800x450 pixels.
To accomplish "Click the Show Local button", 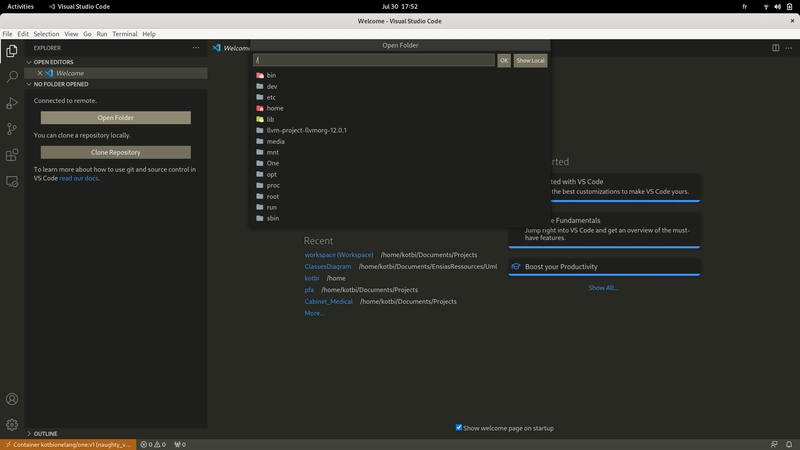I will [530, 61].
